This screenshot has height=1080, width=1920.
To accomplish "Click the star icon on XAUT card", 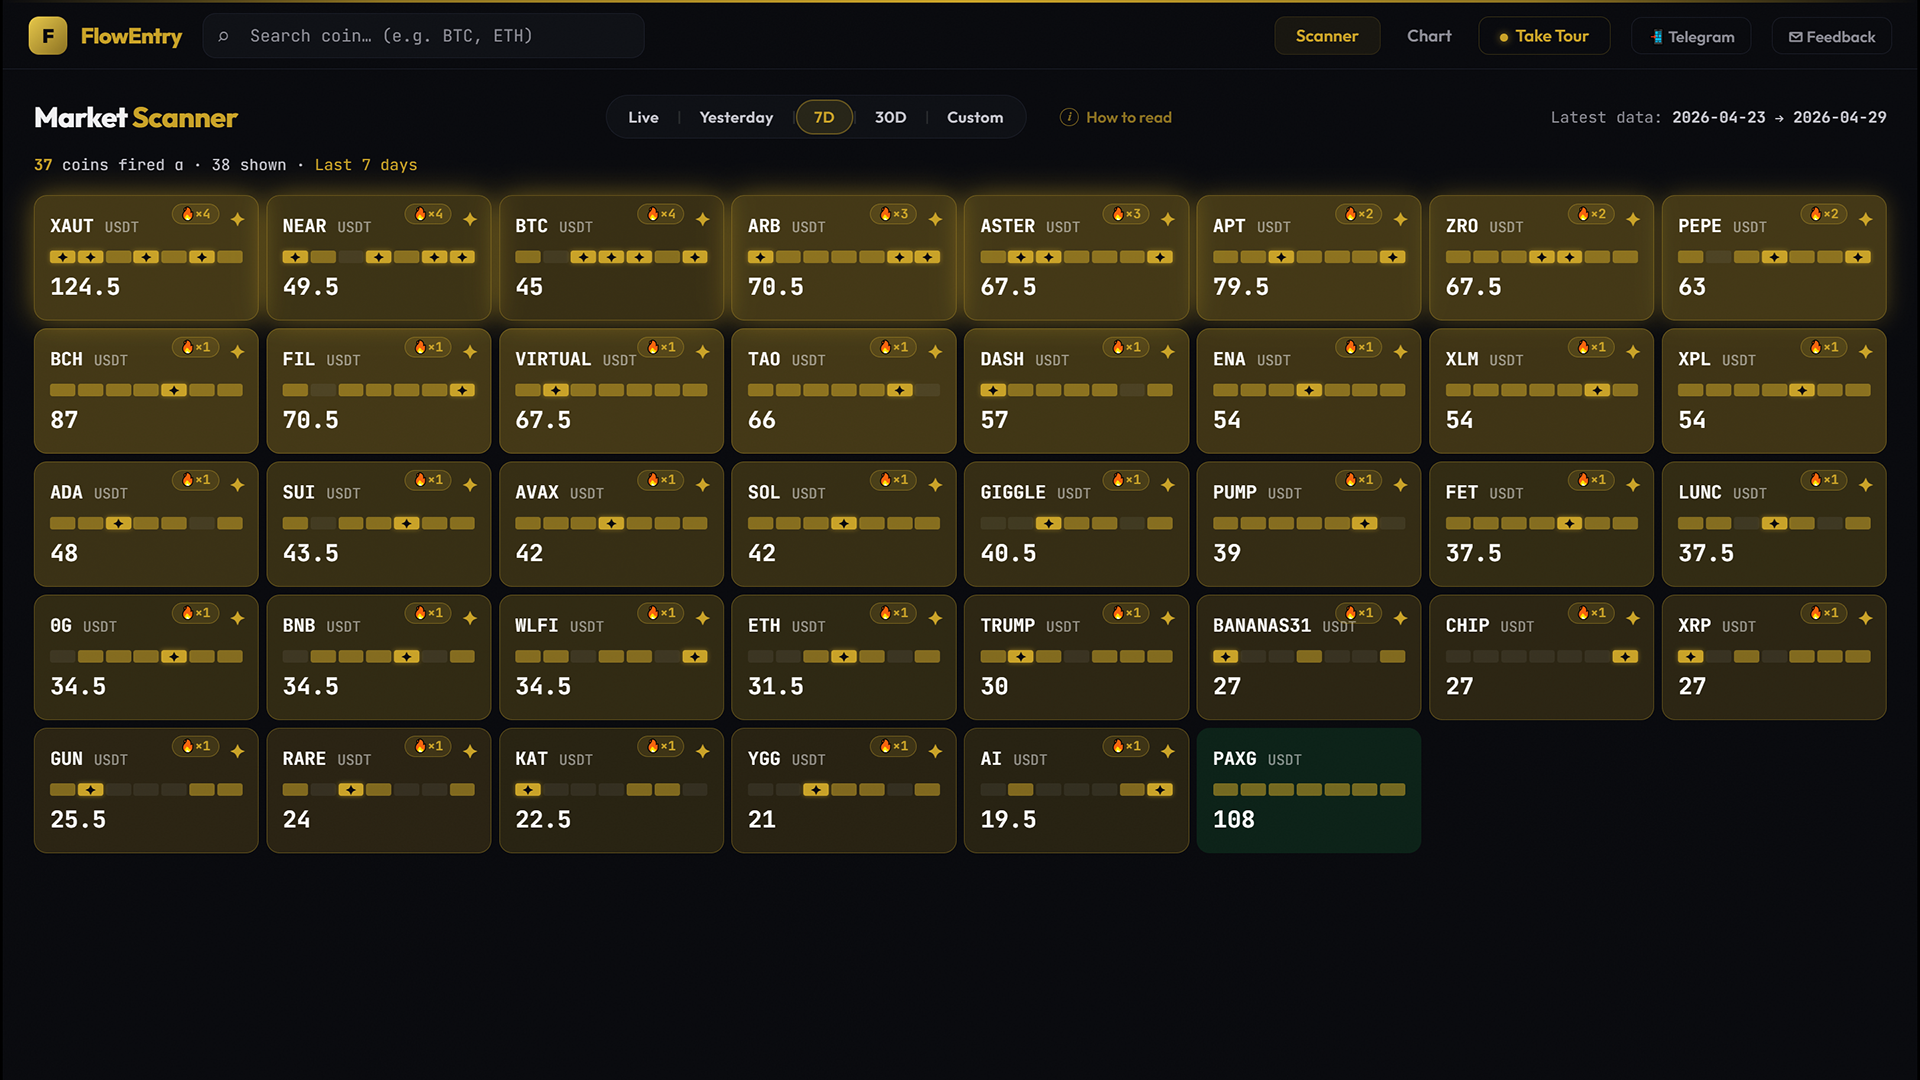I will click(237, 219).
